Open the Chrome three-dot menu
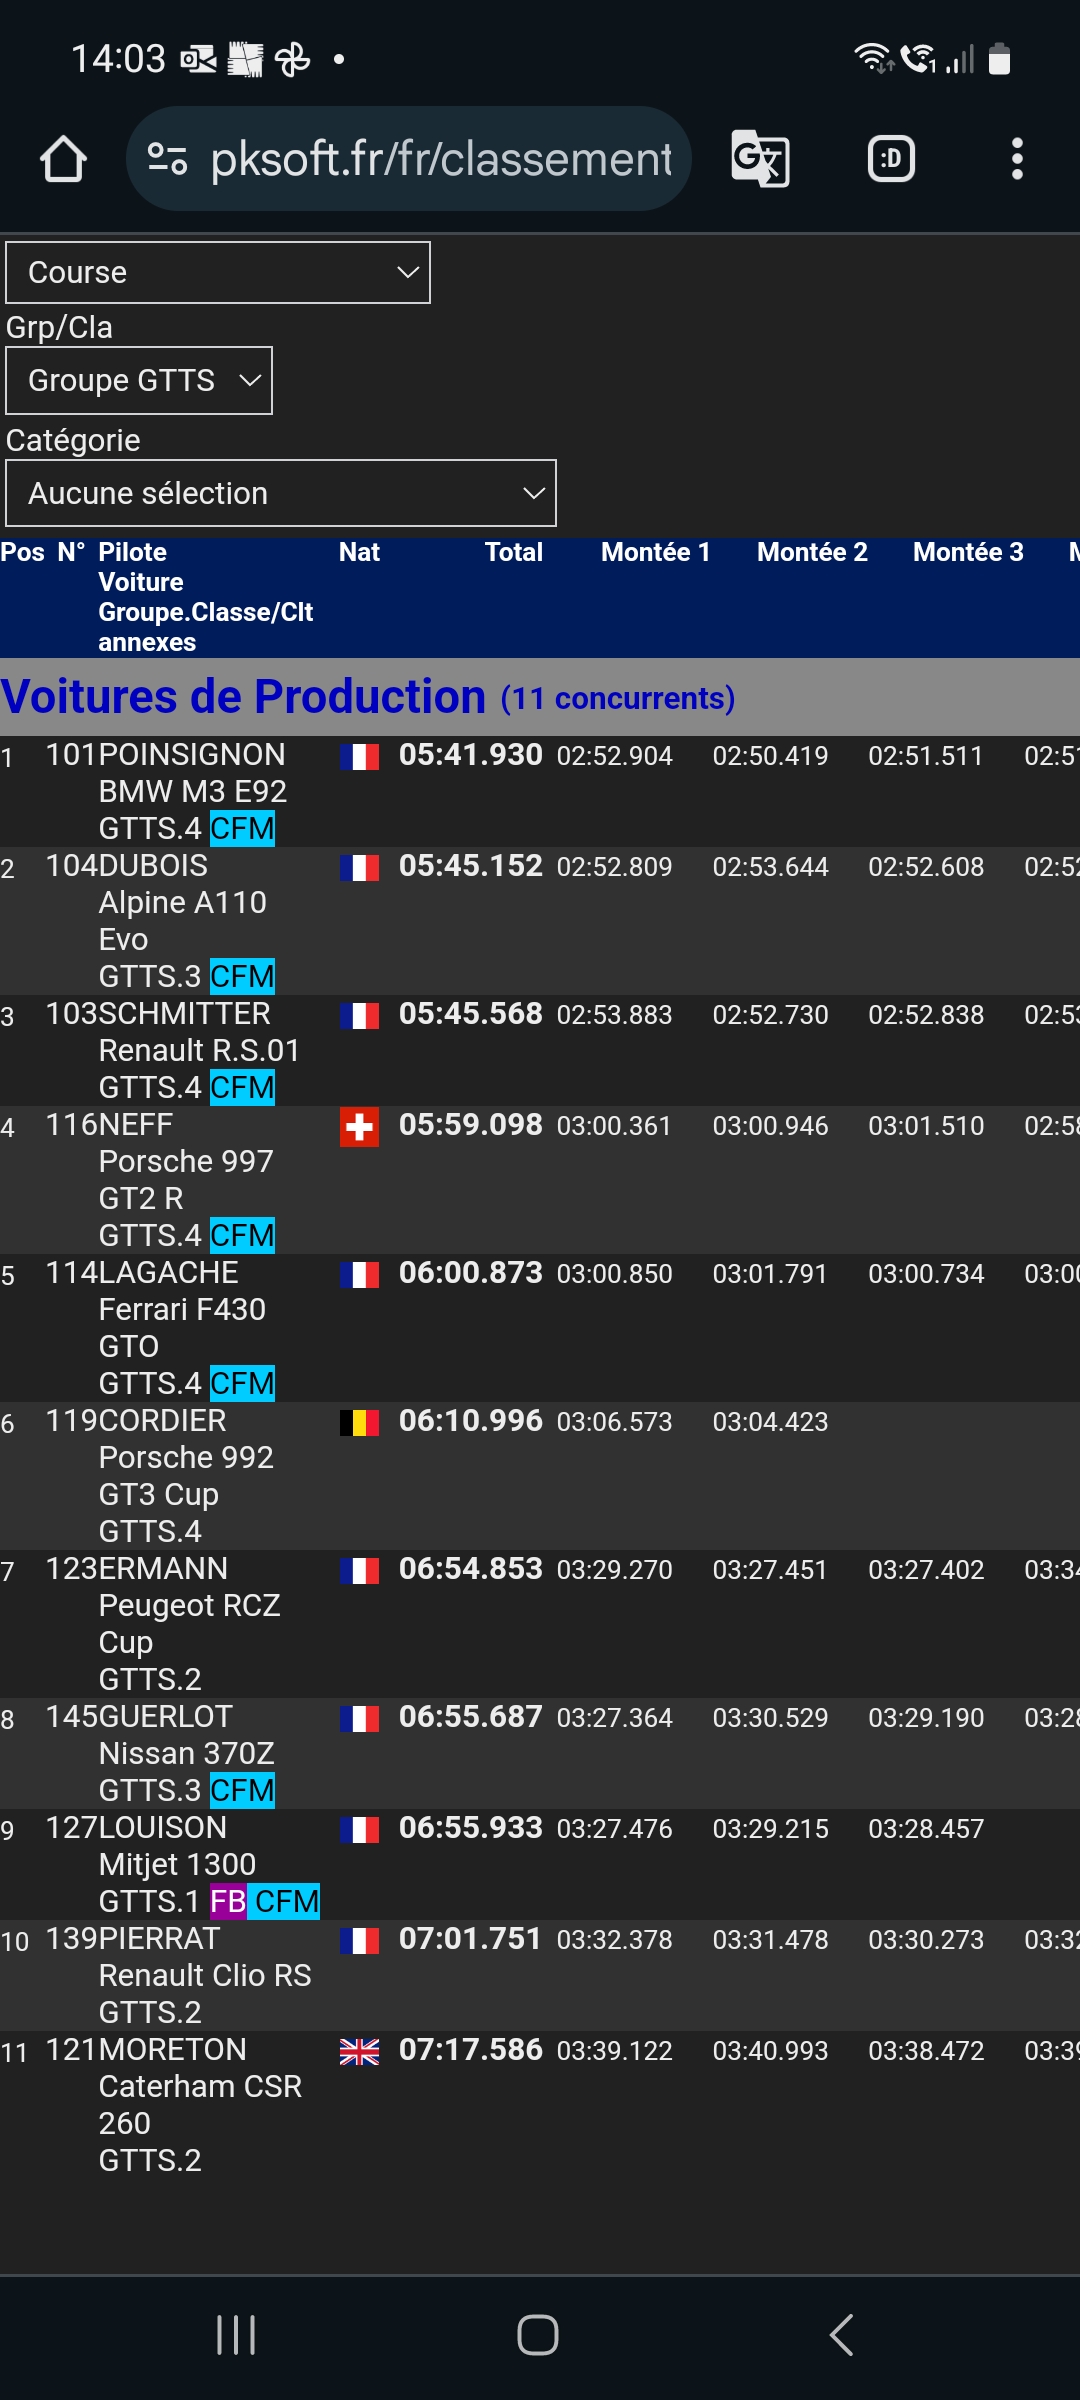Screen dimensions: 1080x2400 1017,159
